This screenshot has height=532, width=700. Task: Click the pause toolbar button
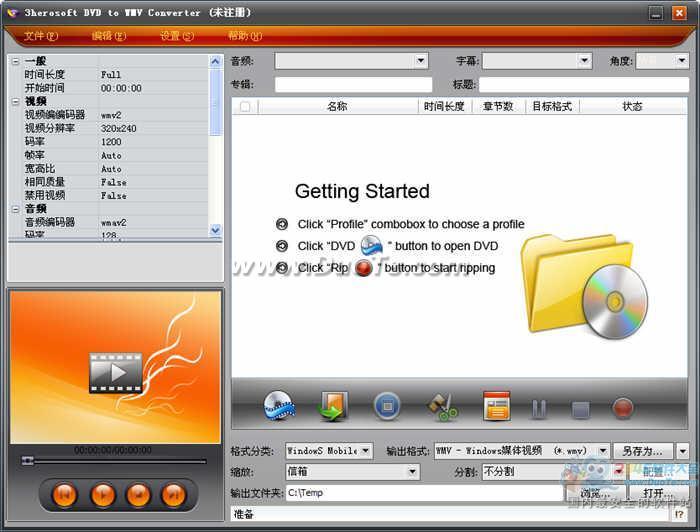pos(539,409)
